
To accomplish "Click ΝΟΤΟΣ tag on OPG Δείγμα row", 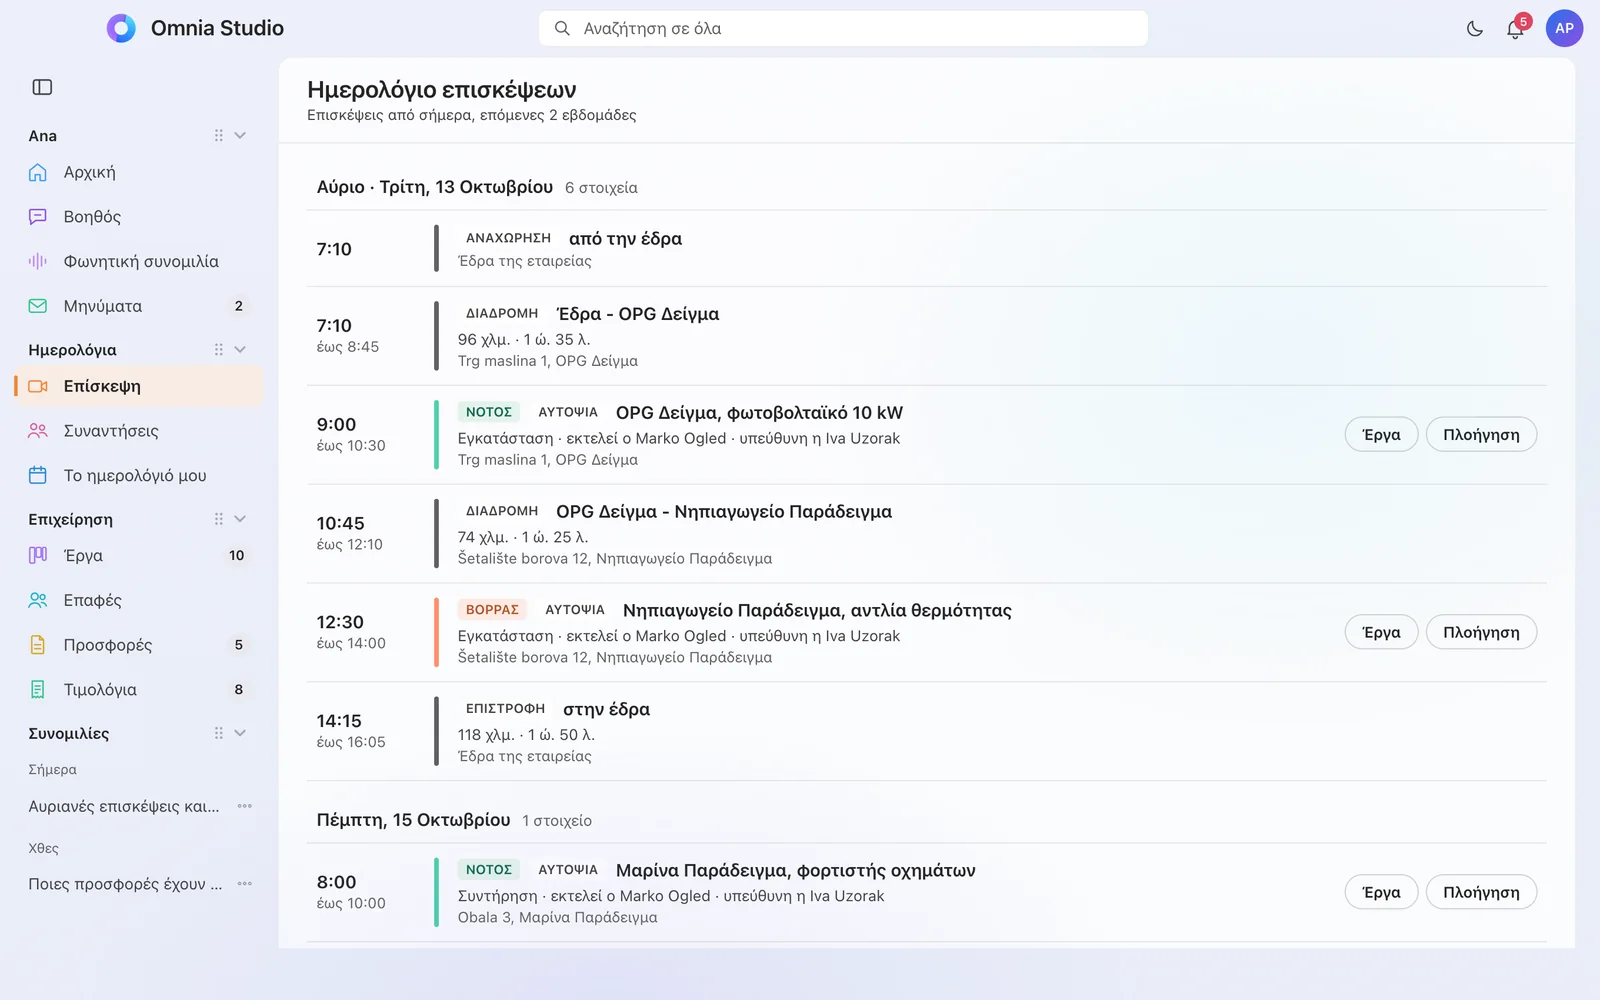I will pyautogui.click(x=489, y=412).
